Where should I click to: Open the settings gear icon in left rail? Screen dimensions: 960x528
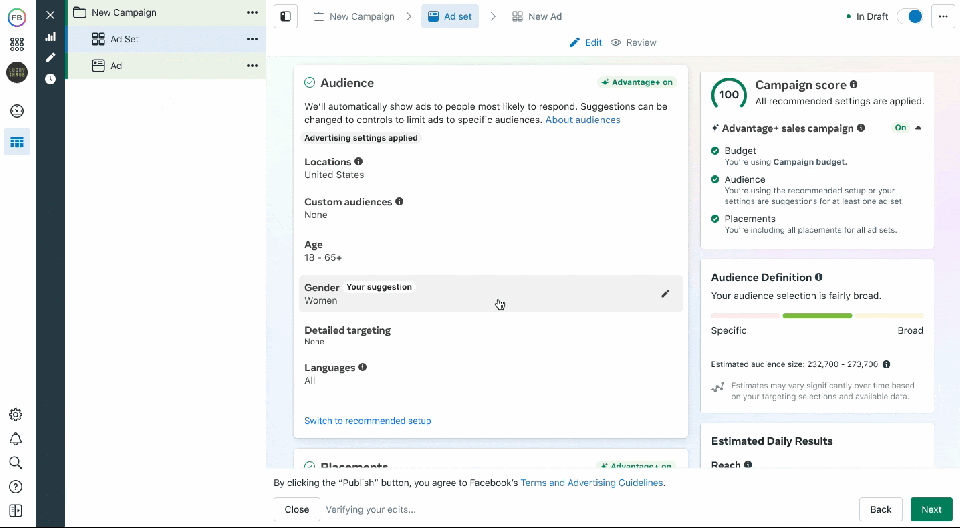tap(16, 414)
